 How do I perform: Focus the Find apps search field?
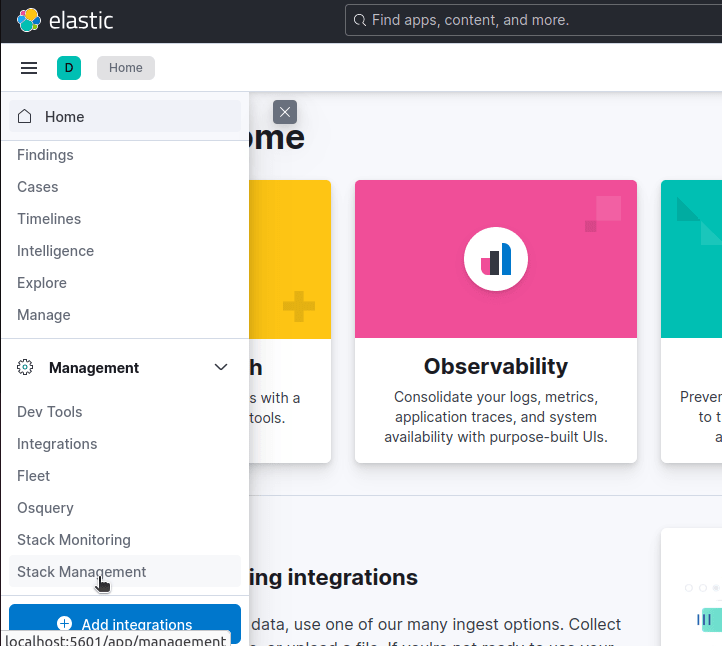coord(533,20)
